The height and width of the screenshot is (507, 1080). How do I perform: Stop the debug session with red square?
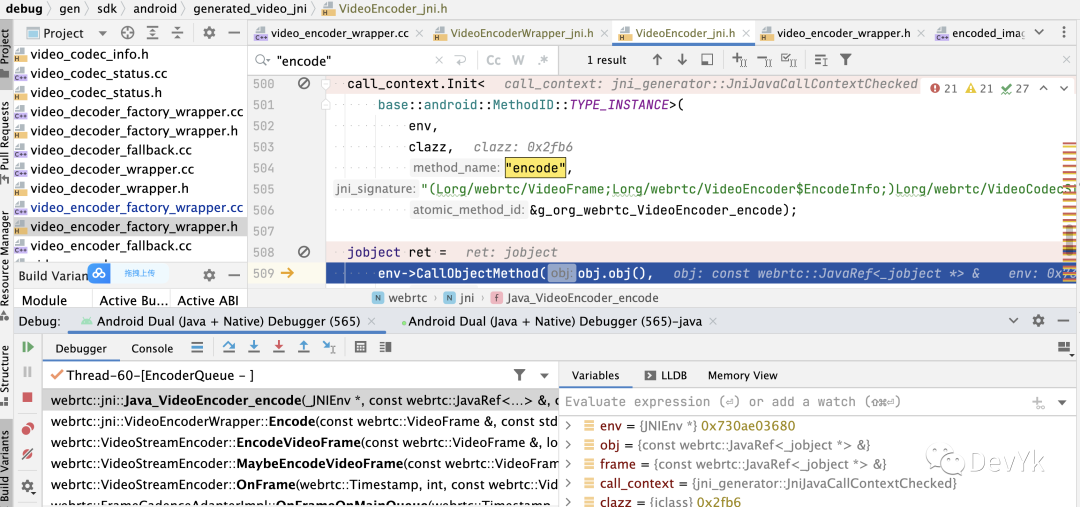tap(28, 398)
